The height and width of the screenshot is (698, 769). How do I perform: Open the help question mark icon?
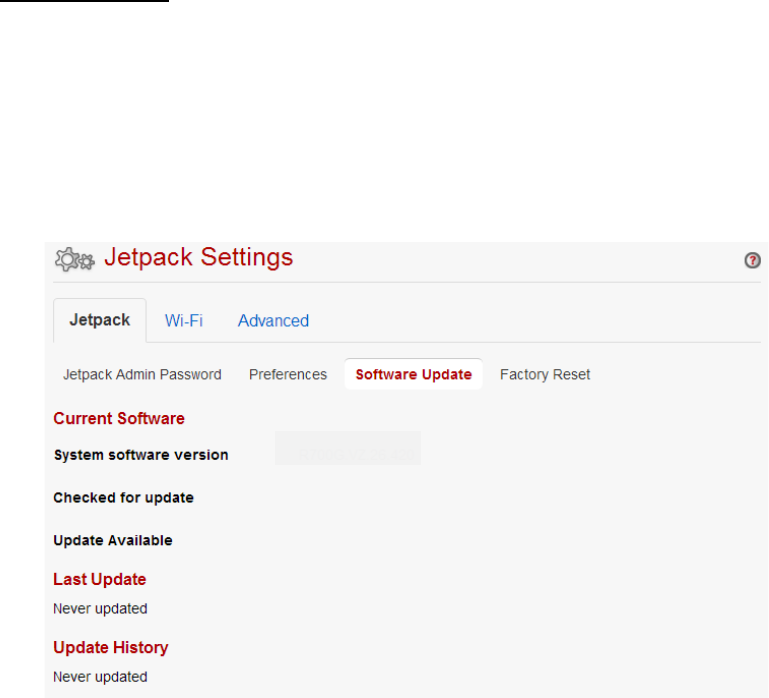click(x=752, y=260)
